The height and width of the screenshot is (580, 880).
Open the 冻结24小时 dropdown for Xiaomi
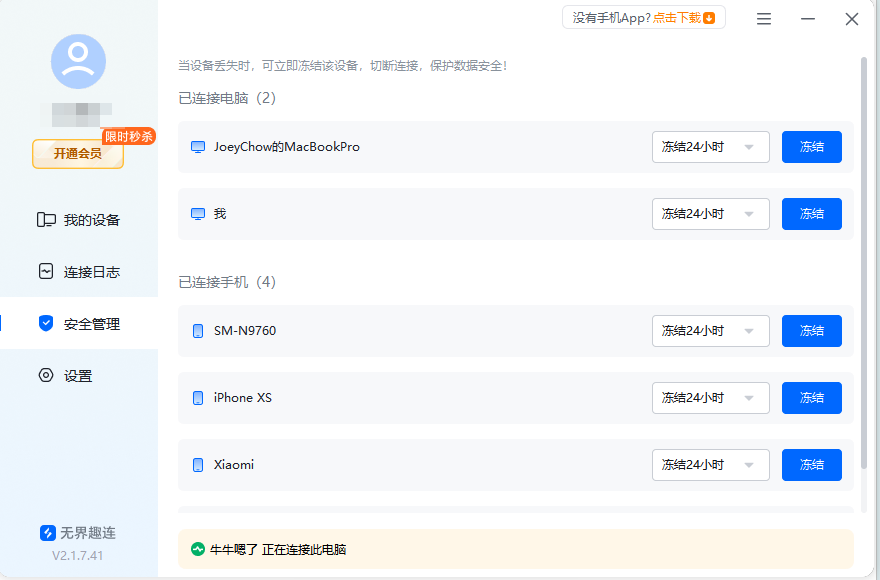click(x=710, y=464)
